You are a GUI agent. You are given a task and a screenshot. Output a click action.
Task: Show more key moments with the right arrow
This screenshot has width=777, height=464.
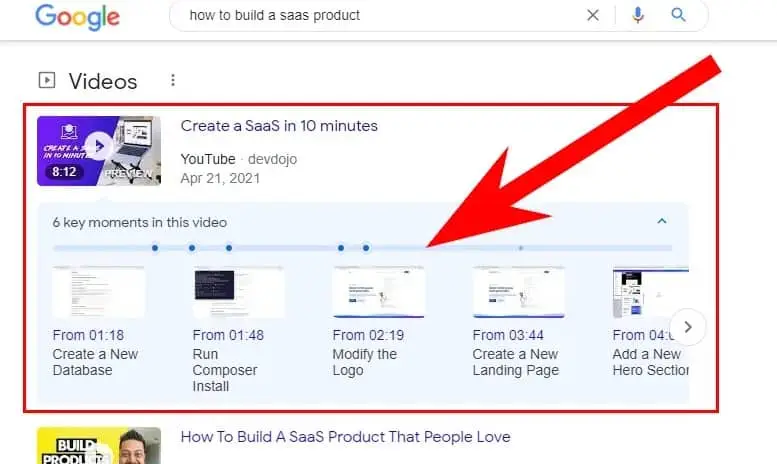tap(688, 327)
